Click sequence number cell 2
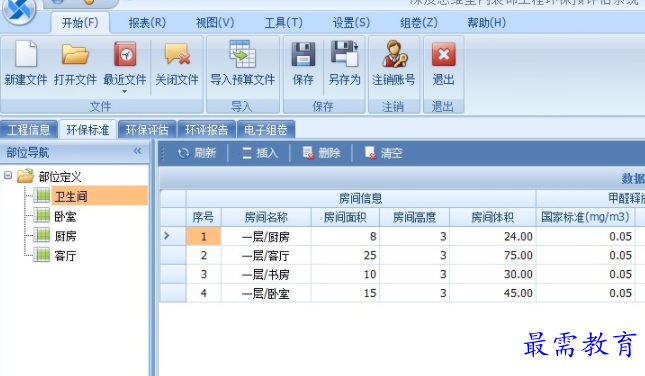The width and height of the screenshot is (645, 376). (204, 255)
